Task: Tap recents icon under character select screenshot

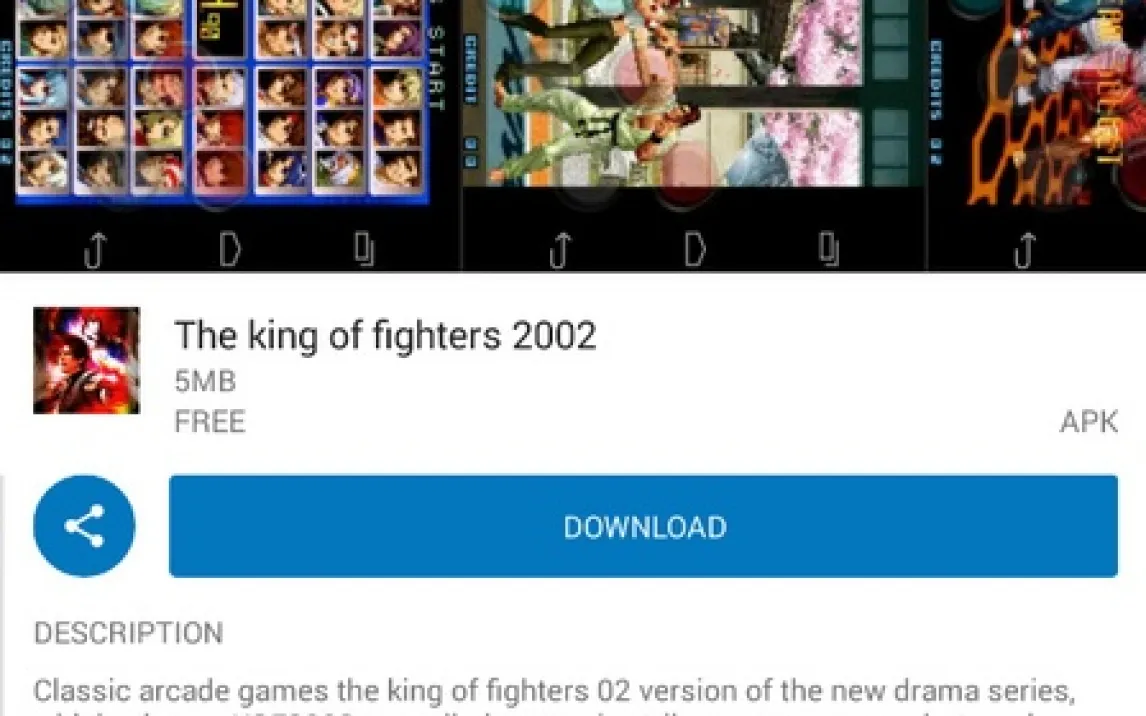Action: point(364,248)
